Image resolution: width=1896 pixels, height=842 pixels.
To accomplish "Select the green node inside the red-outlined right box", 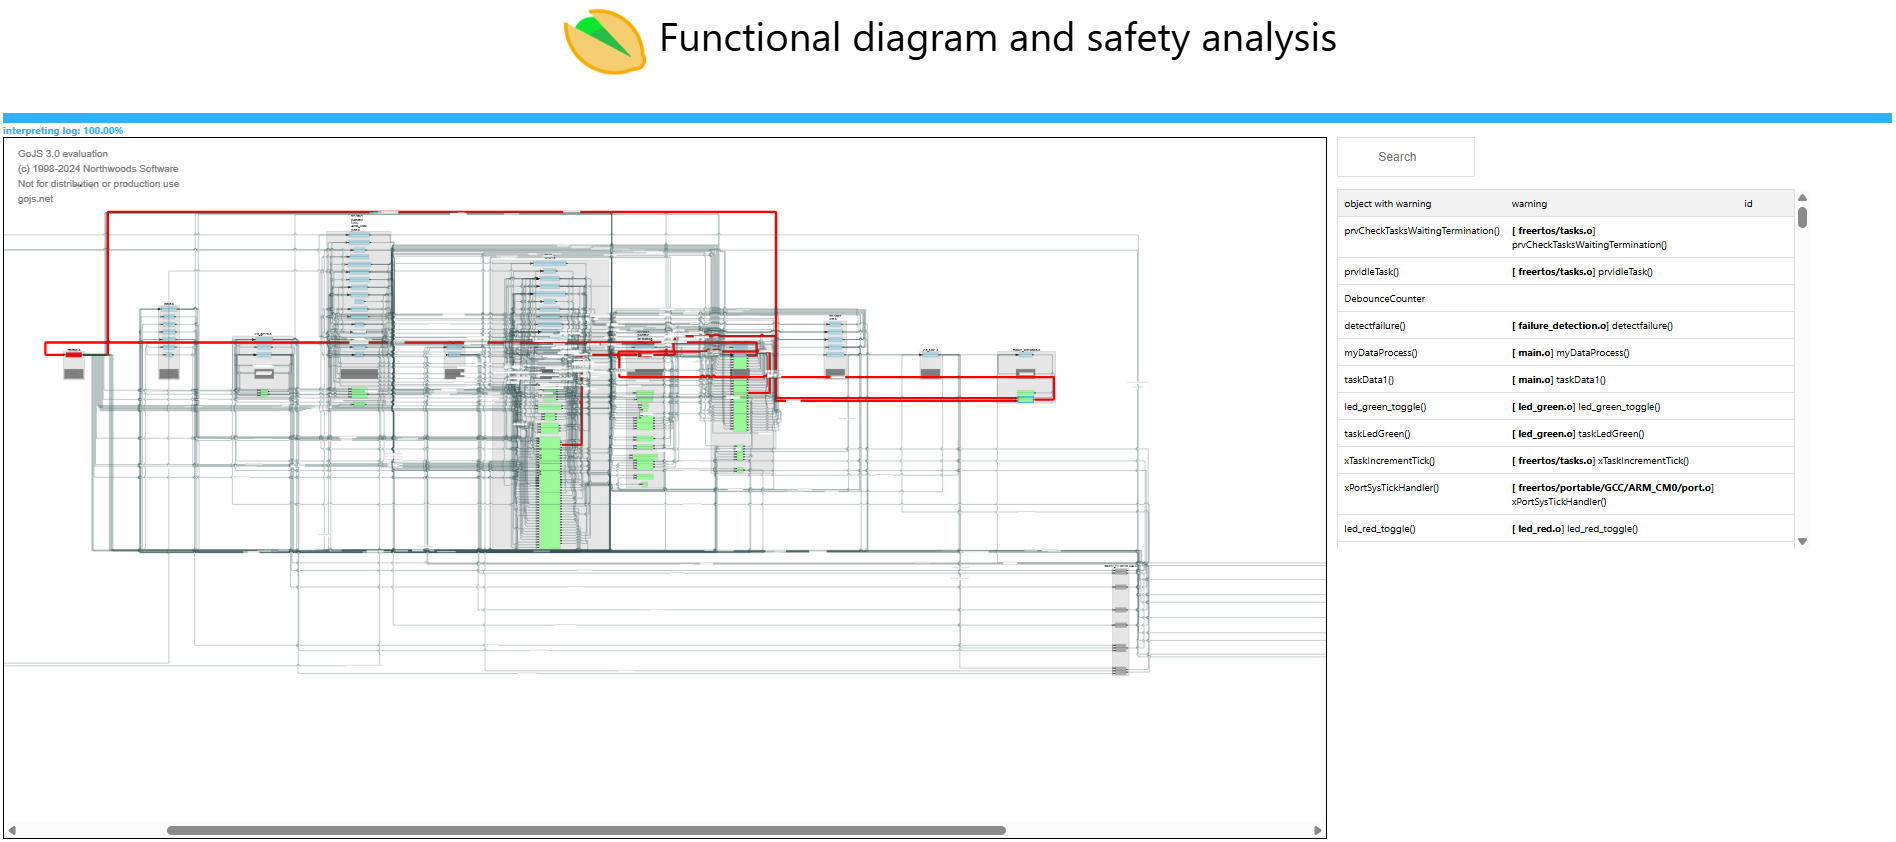I will point(1025,396).
